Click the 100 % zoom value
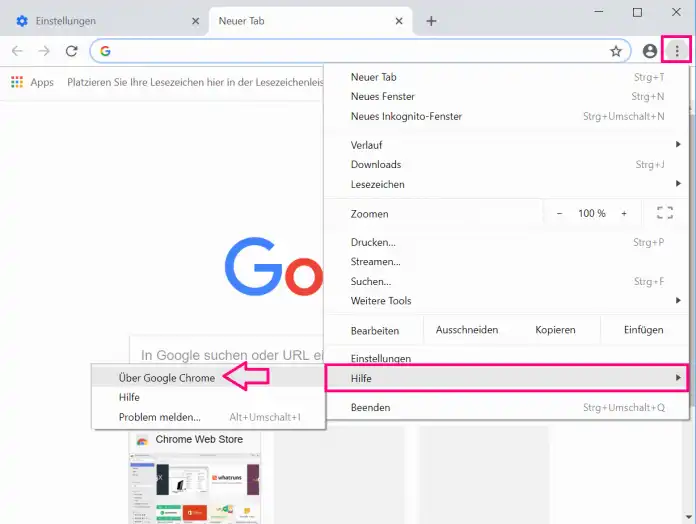Viewport: 696px width, 524px height. (592, 213)
